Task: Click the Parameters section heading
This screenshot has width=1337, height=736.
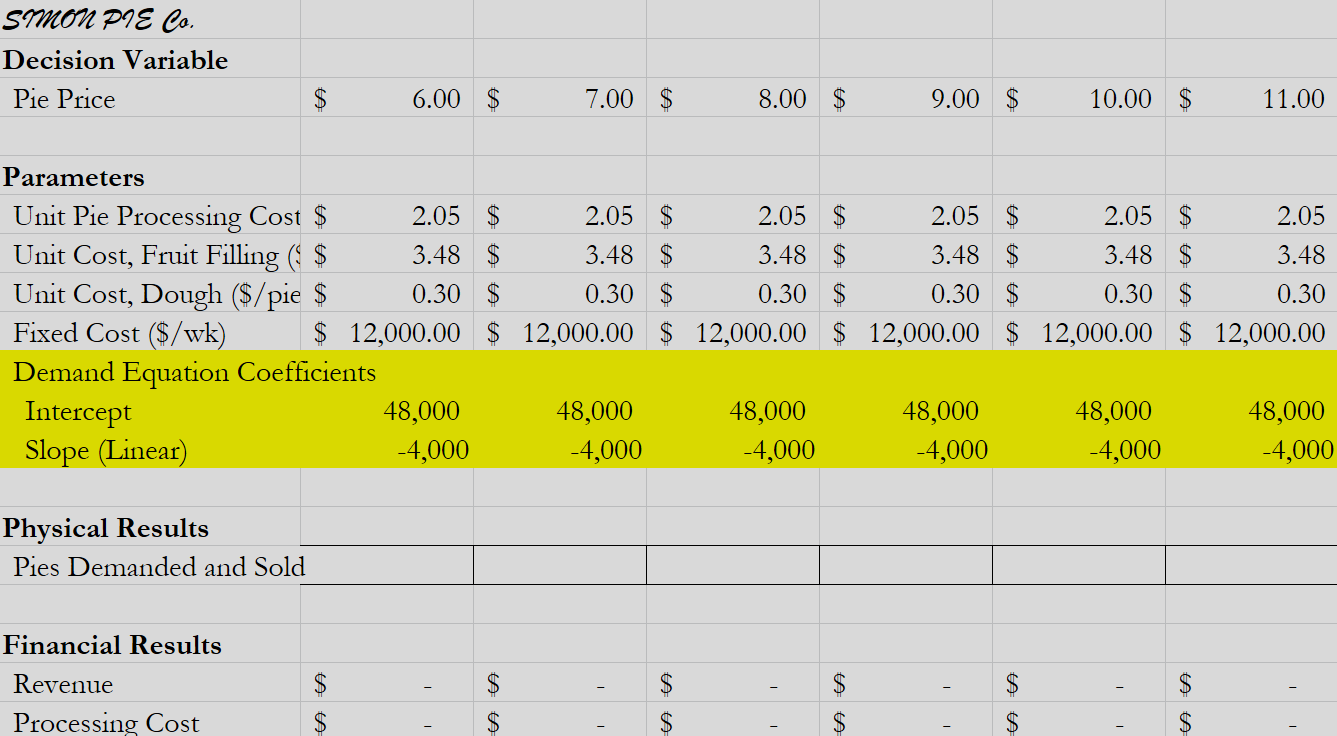Action: [x=74, y=177]
